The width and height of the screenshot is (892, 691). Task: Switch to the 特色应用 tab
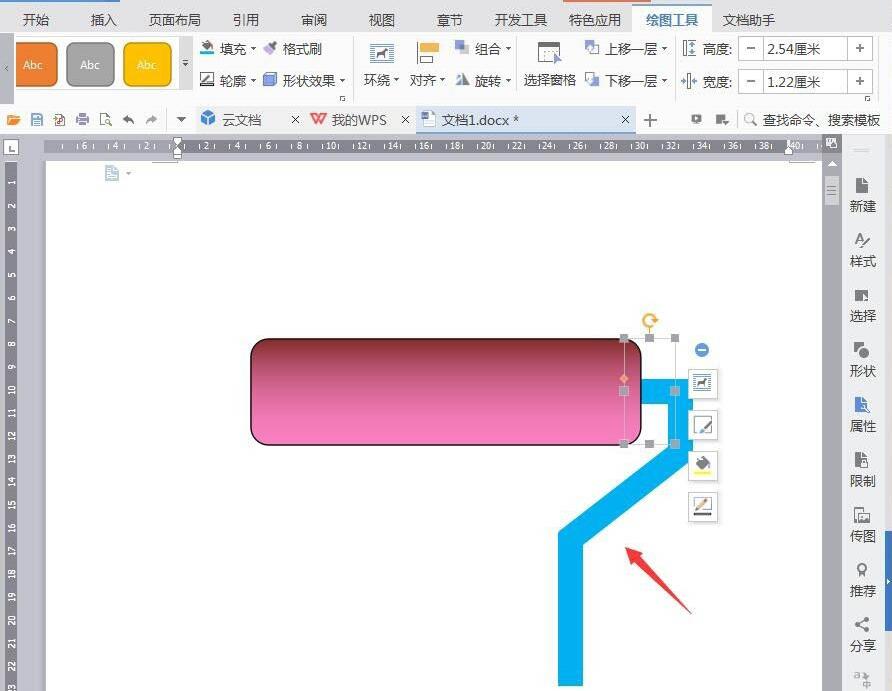click(594, 20)
